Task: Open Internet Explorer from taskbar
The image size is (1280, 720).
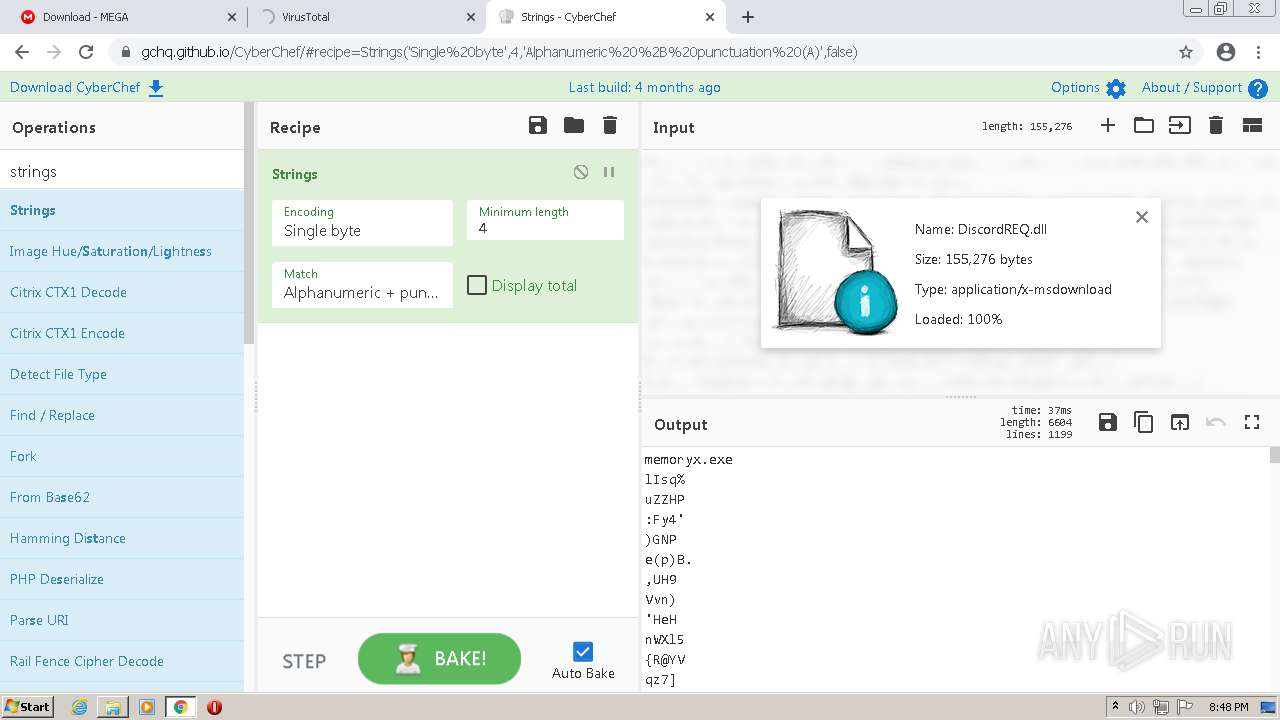Action: (x=79, y=707)
